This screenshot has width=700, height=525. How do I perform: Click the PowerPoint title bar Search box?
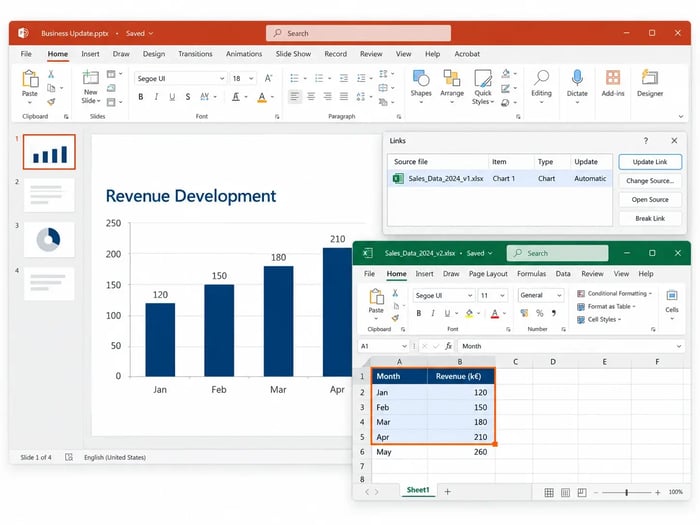[358, 33]
